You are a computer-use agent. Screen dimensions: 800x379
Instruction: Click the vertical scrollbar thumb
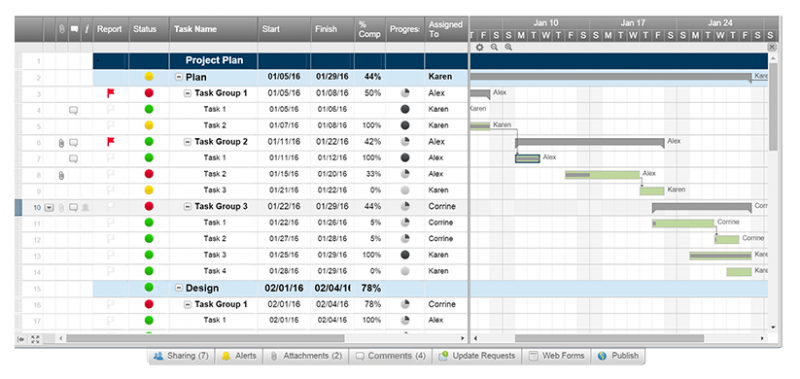coord(772,107)
